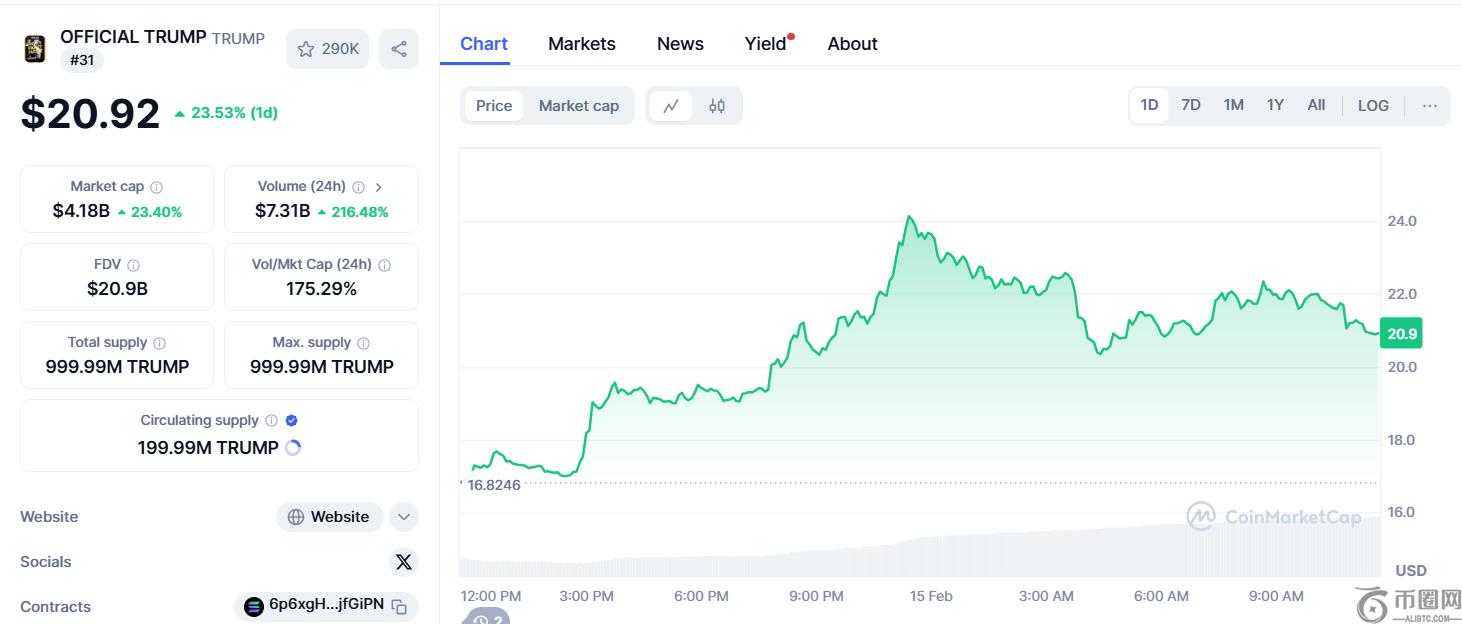Screen dimensions: 1462x624
Task: Click the $7.31B volume value
Action: (x=283, y=211)
